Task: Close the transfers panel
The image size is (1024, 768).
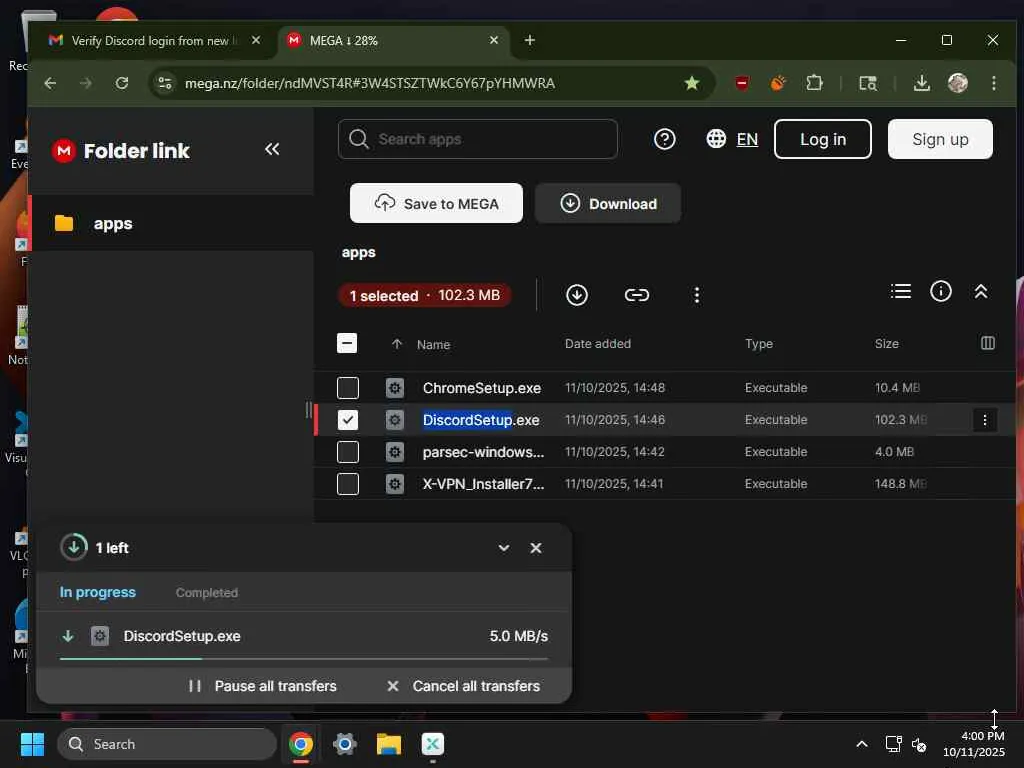Action: point(536,548)
